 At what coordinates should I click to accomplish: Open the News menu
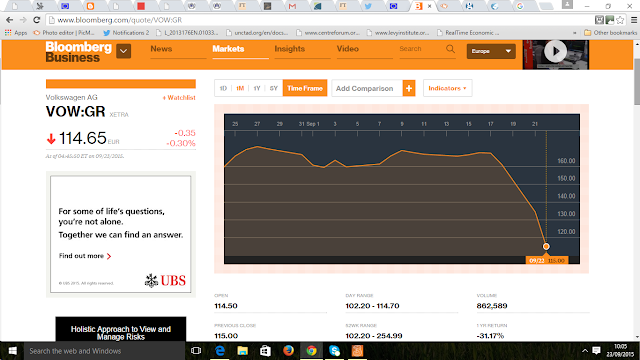tap(161, 49)
